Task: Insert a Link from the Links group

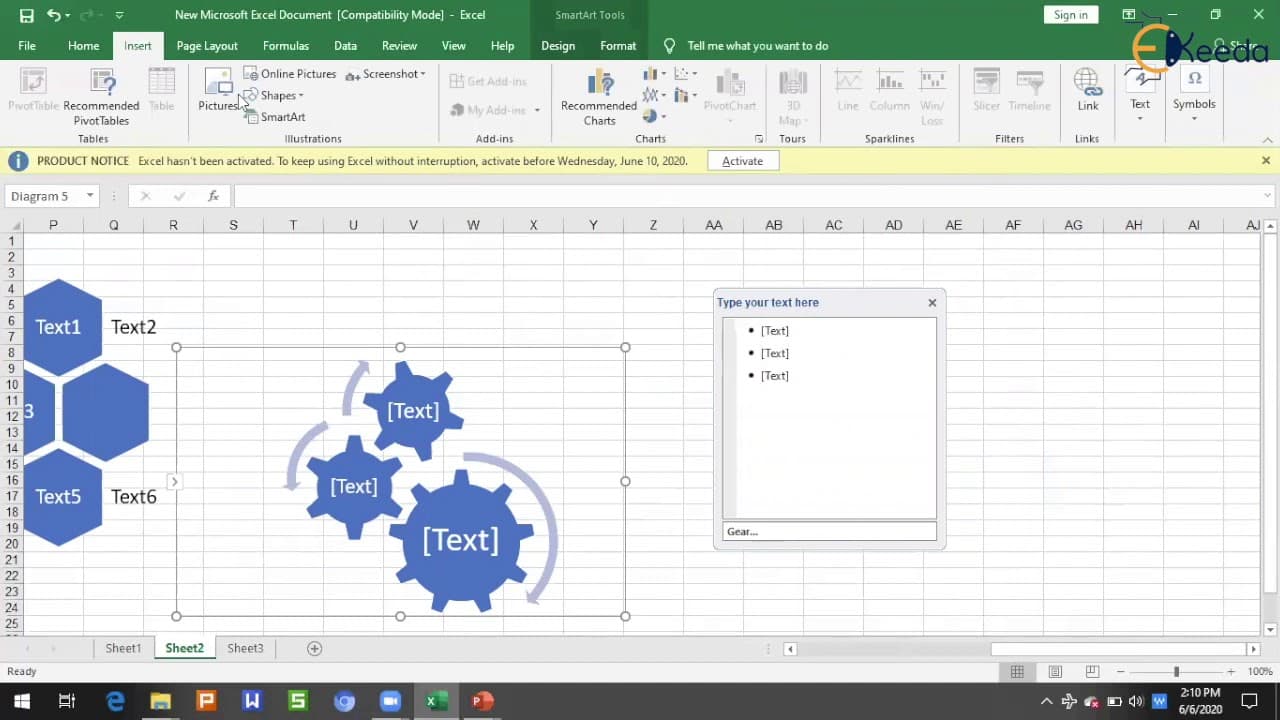Action: tap(1088, 90)
